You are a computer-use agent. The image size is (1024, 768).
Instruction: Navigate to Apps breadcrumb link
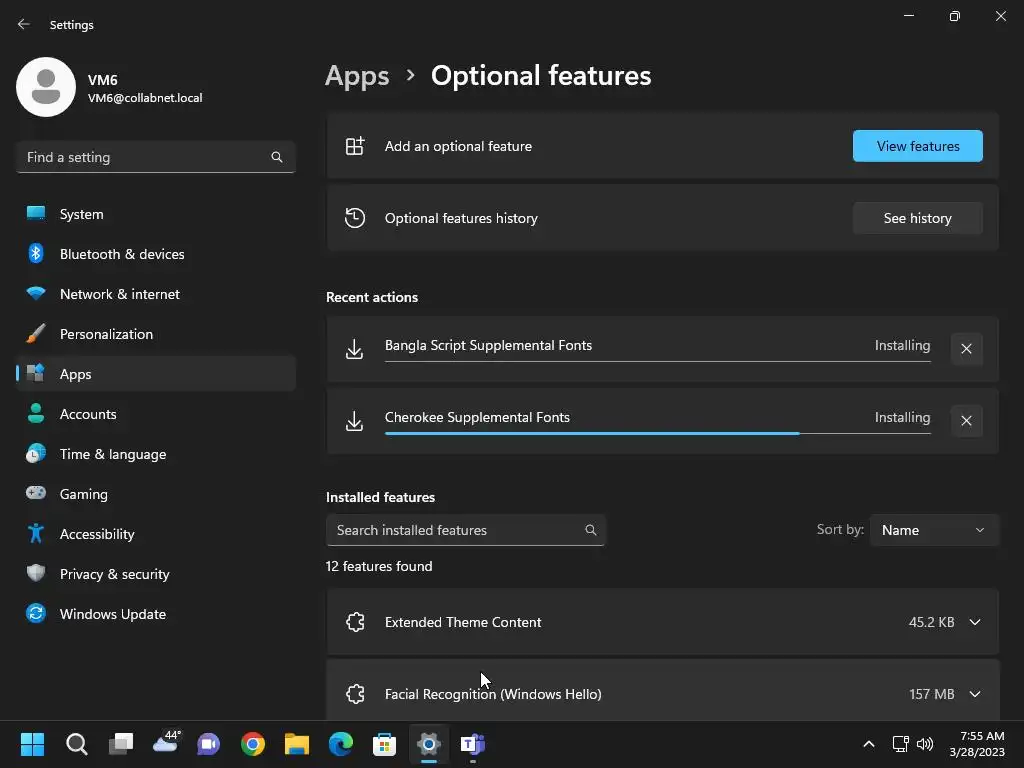[x=357, y=76]
